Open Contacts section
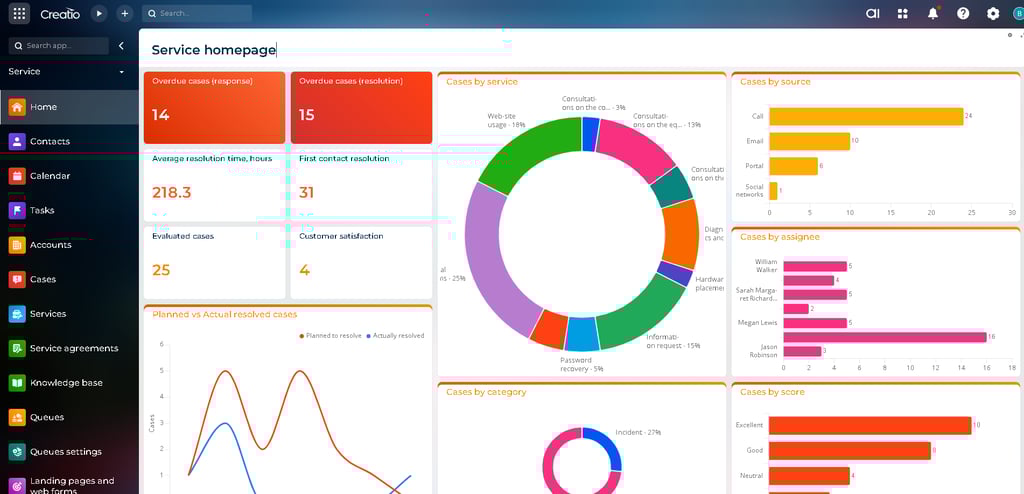This screenshot has width=1024, height=494. [x=69, y=142]
